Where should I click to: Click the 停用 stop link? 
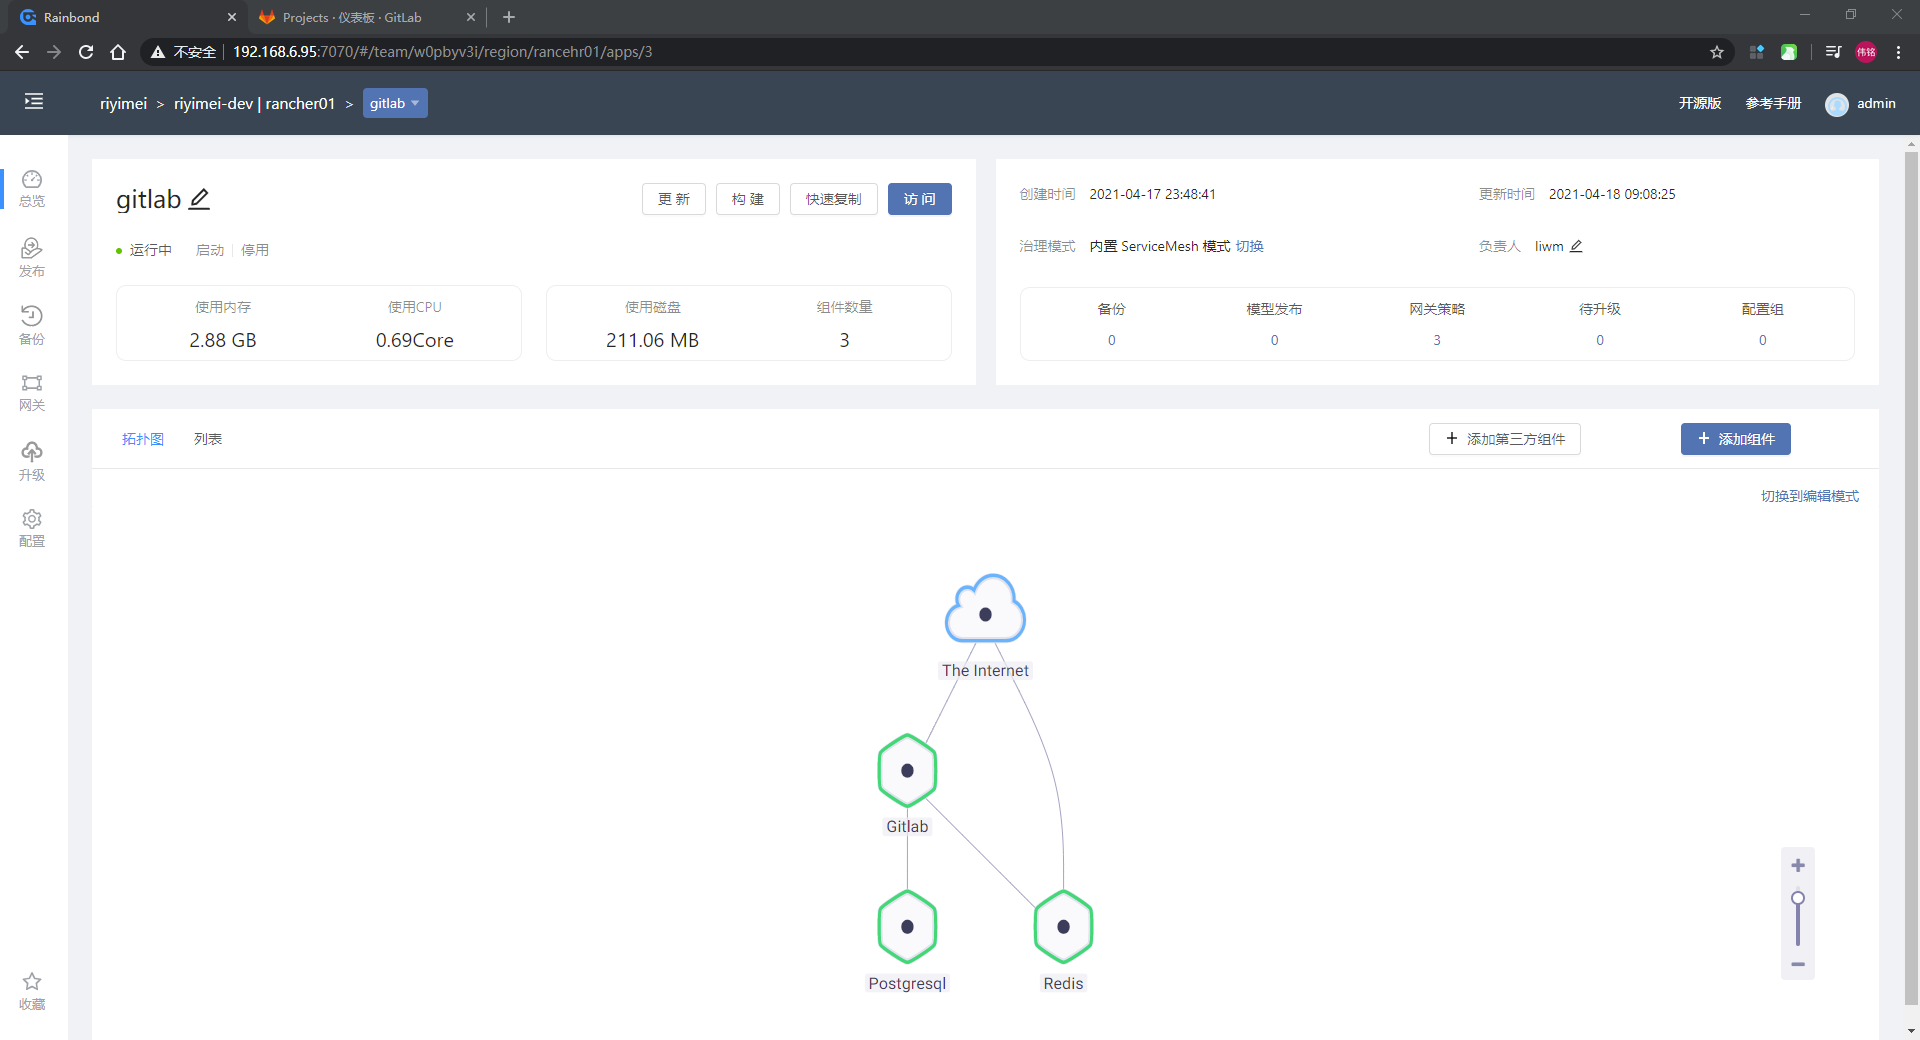tap(255, 250)
